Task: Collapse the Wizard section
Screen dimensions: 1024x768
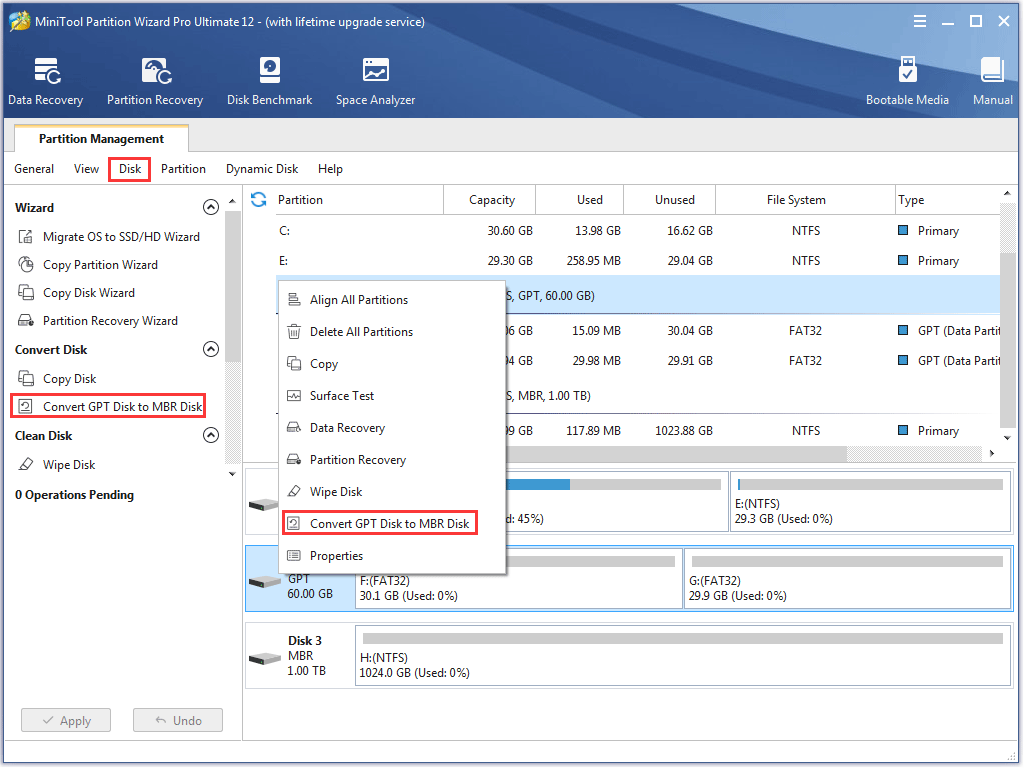Action: point(211,207)
